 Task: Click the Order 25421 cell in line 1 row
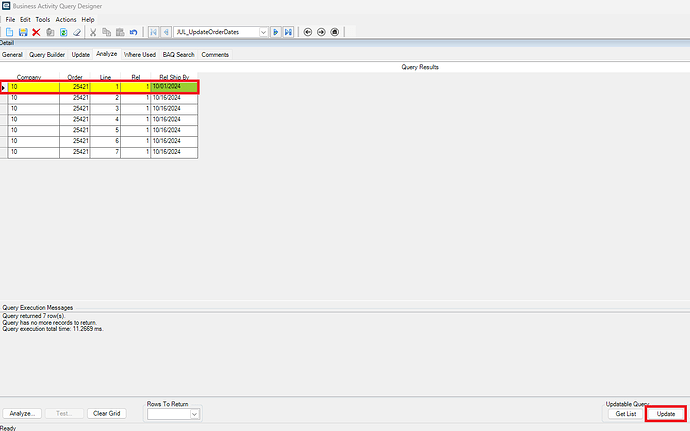(x=75, y=87)
